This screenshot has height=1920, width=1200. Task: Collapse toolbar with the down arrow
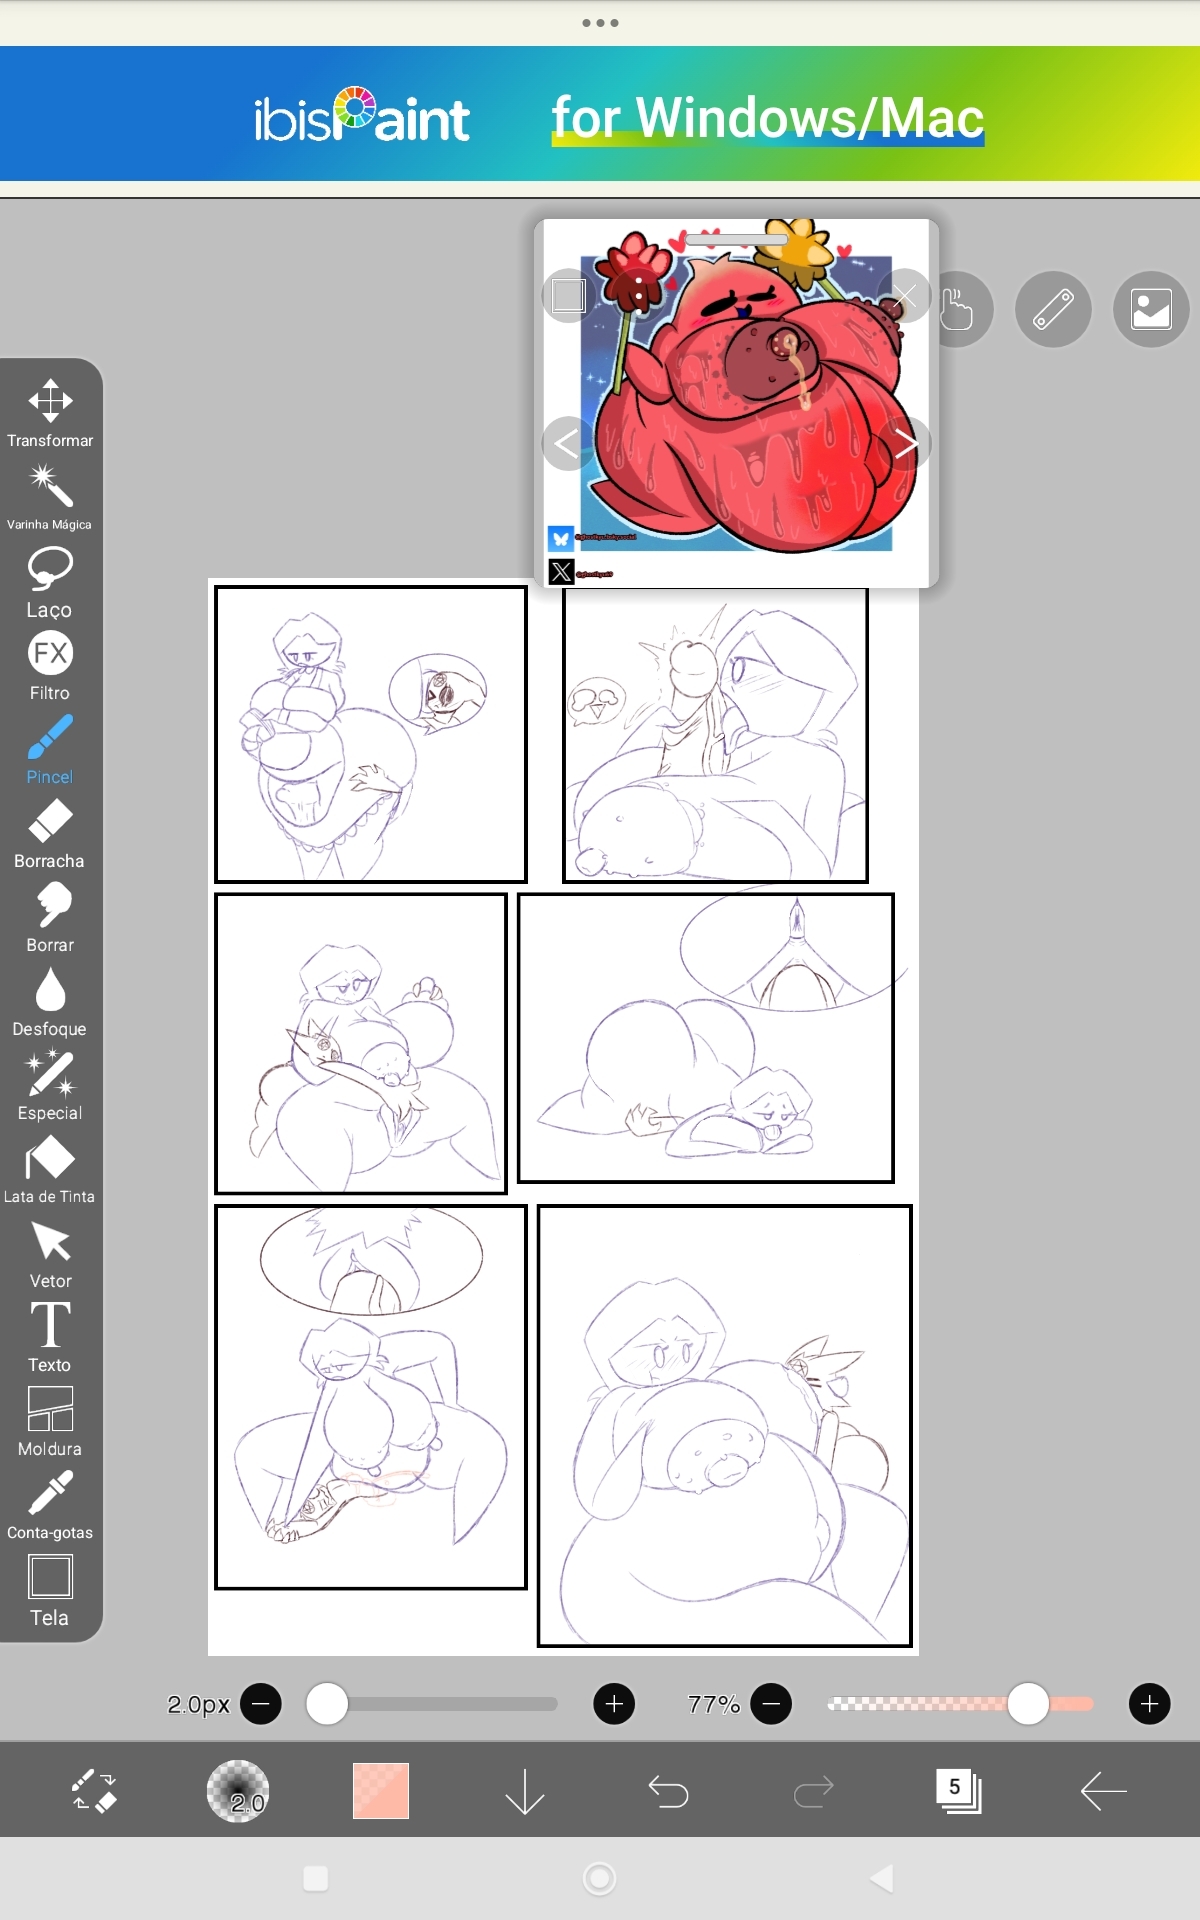[x=524, y=1791]
